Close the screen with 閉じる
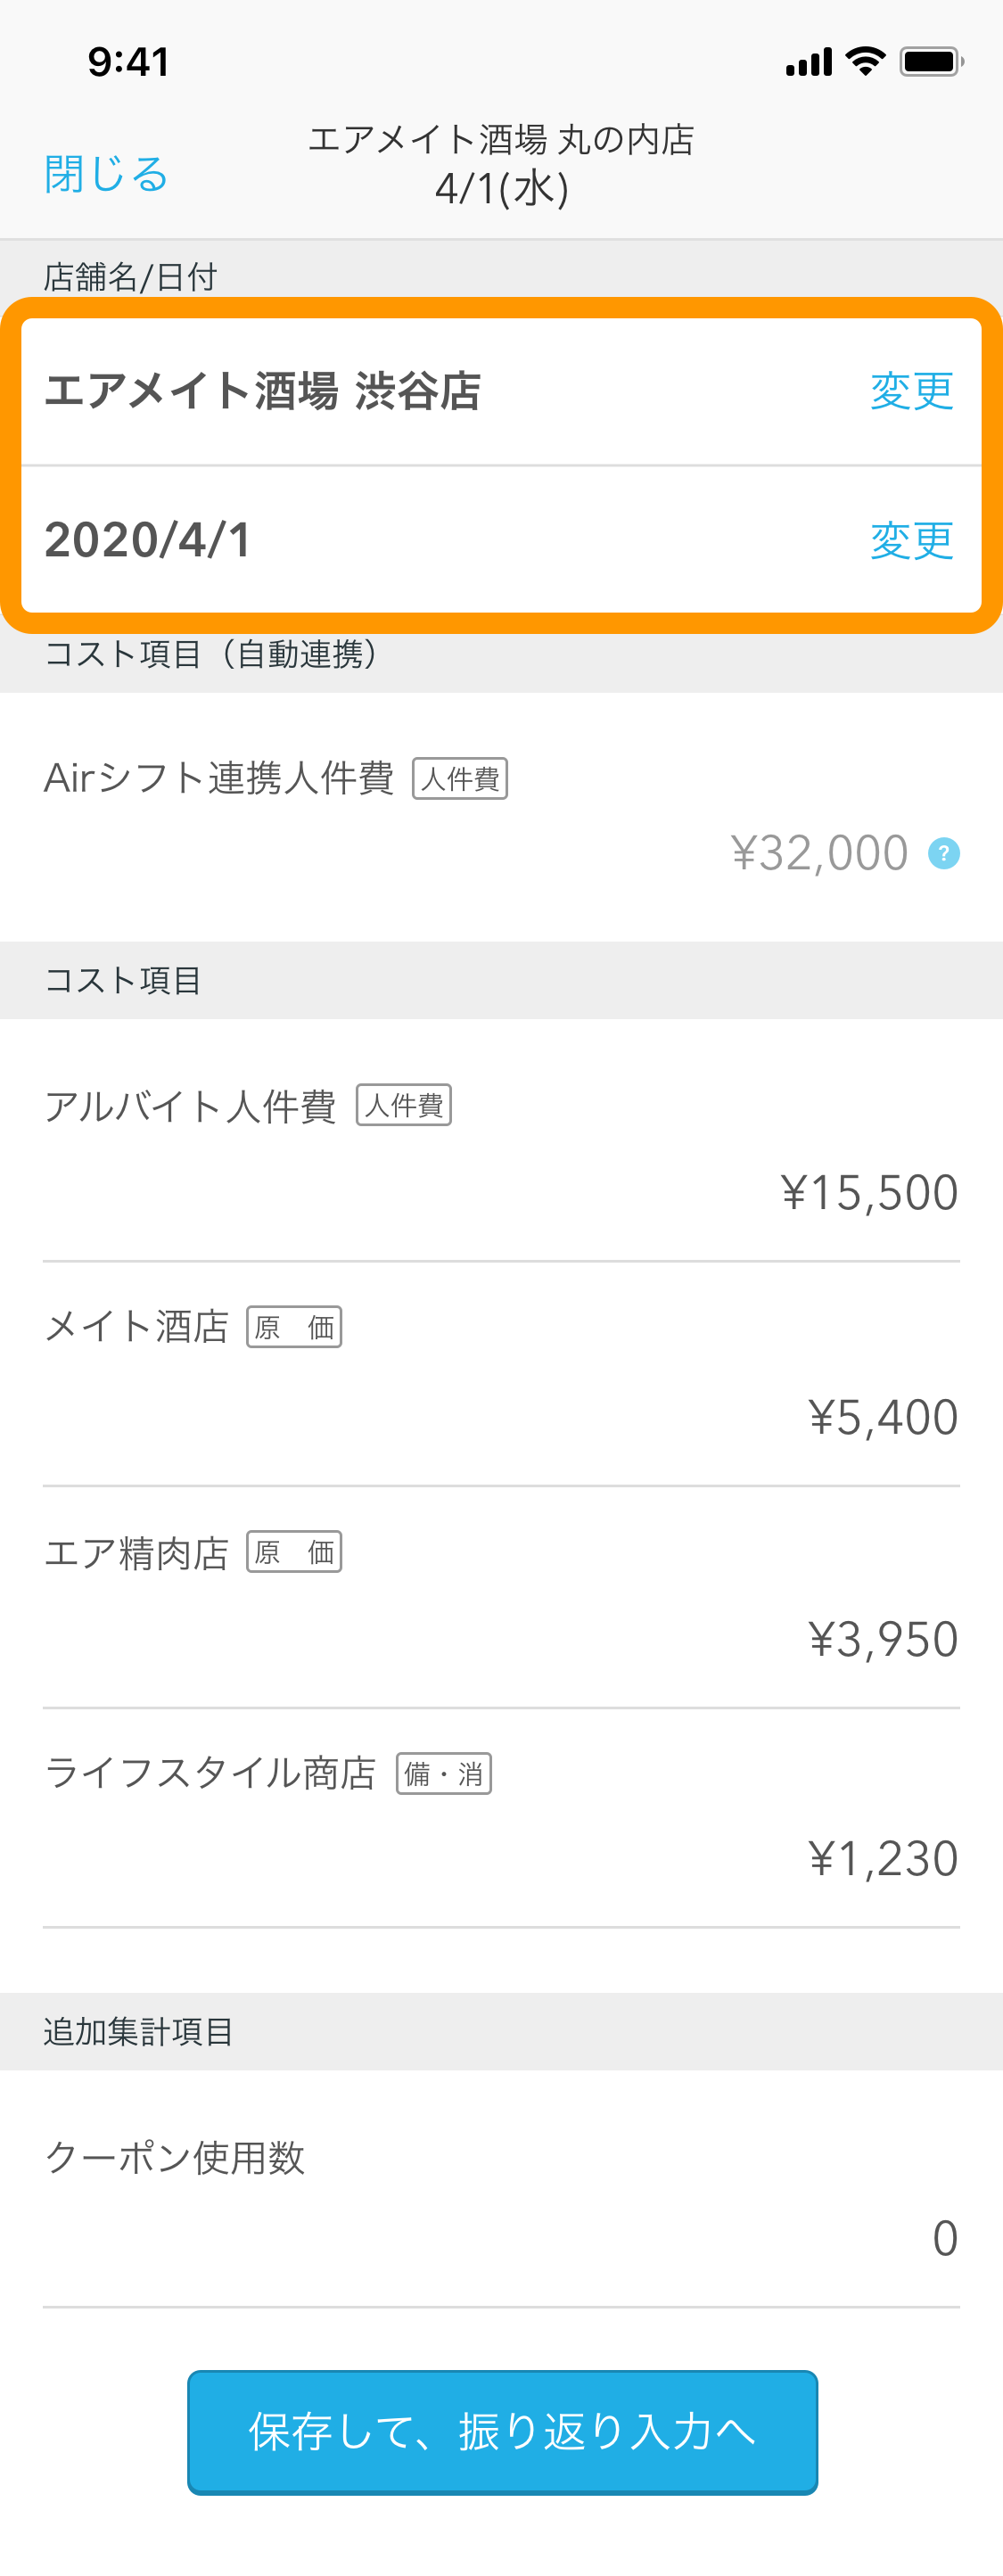The image size is (1003, 2576). pyautogui.click(x=106, y=174)
